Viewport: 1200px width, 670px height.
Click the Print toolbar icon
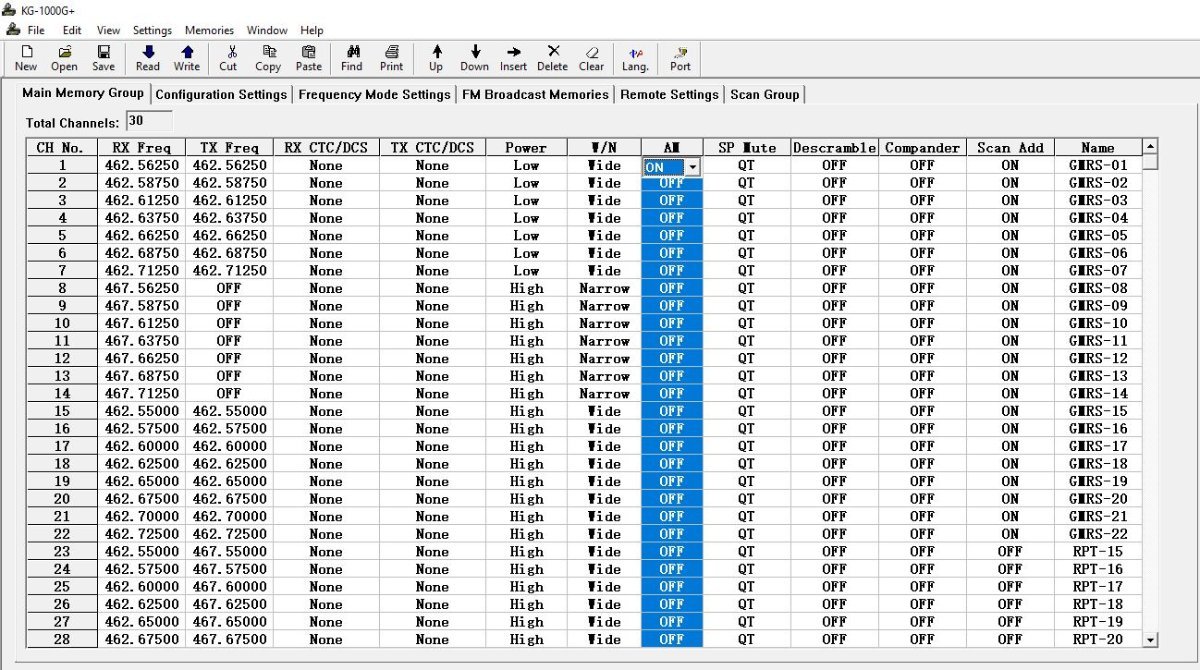coord(392,58)
